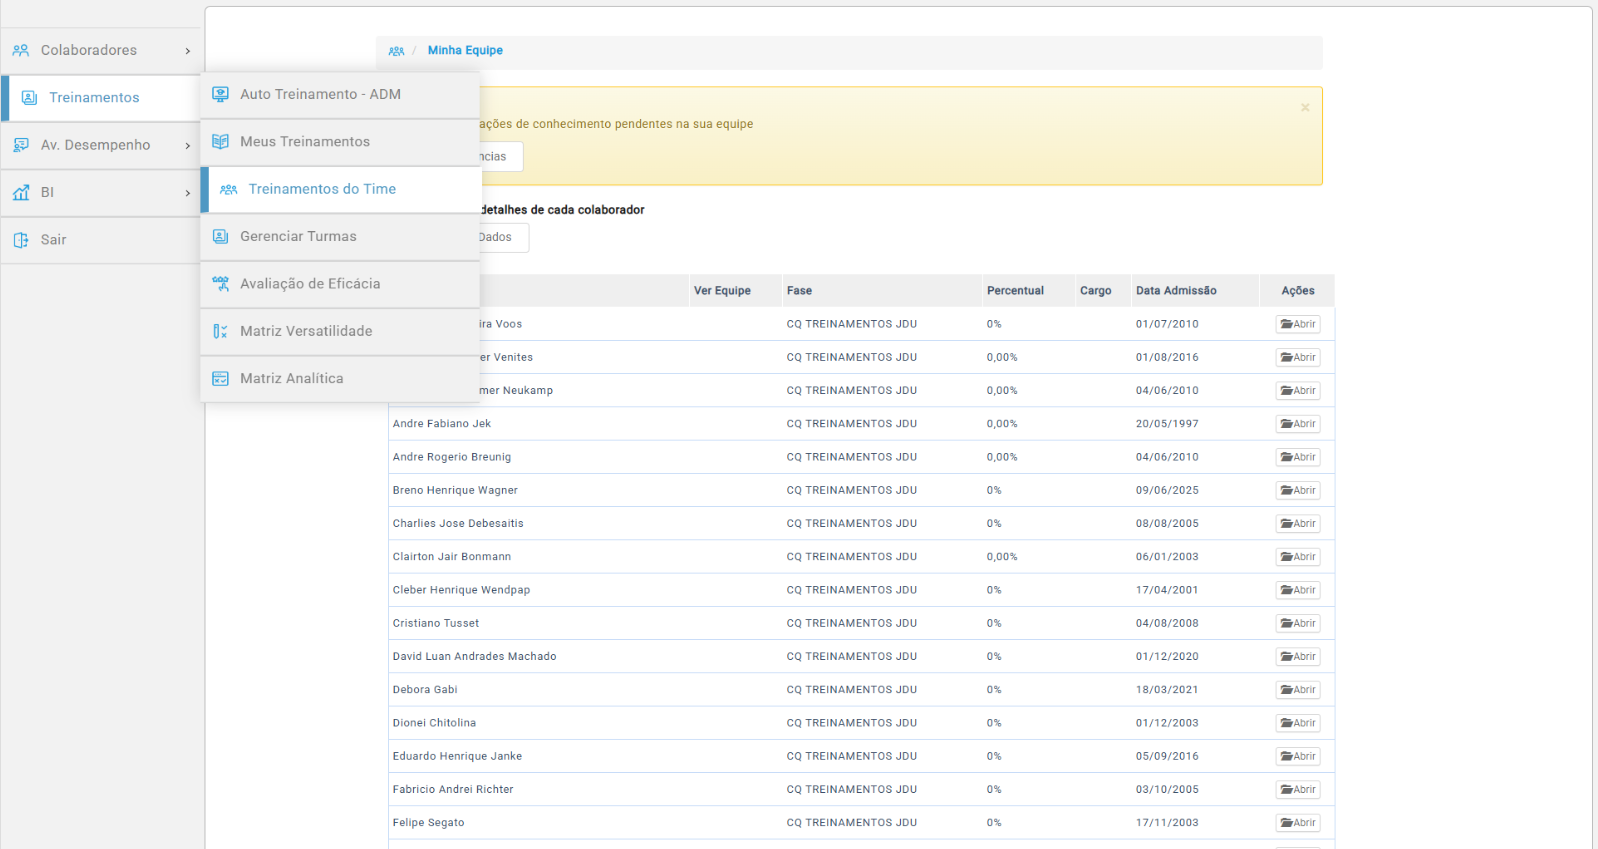Choose Treinamentos do Time menu entry
This screenshot has height=849, width=1598.
tap(322, 189)
